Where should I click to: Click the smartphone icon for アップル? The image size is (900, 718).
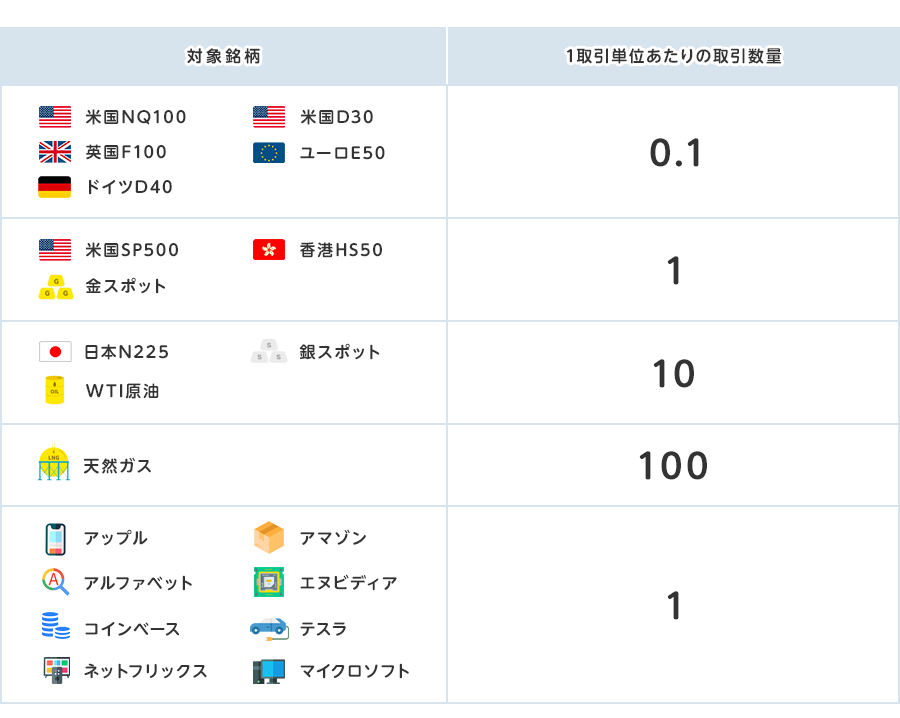(x=55, y=539)
